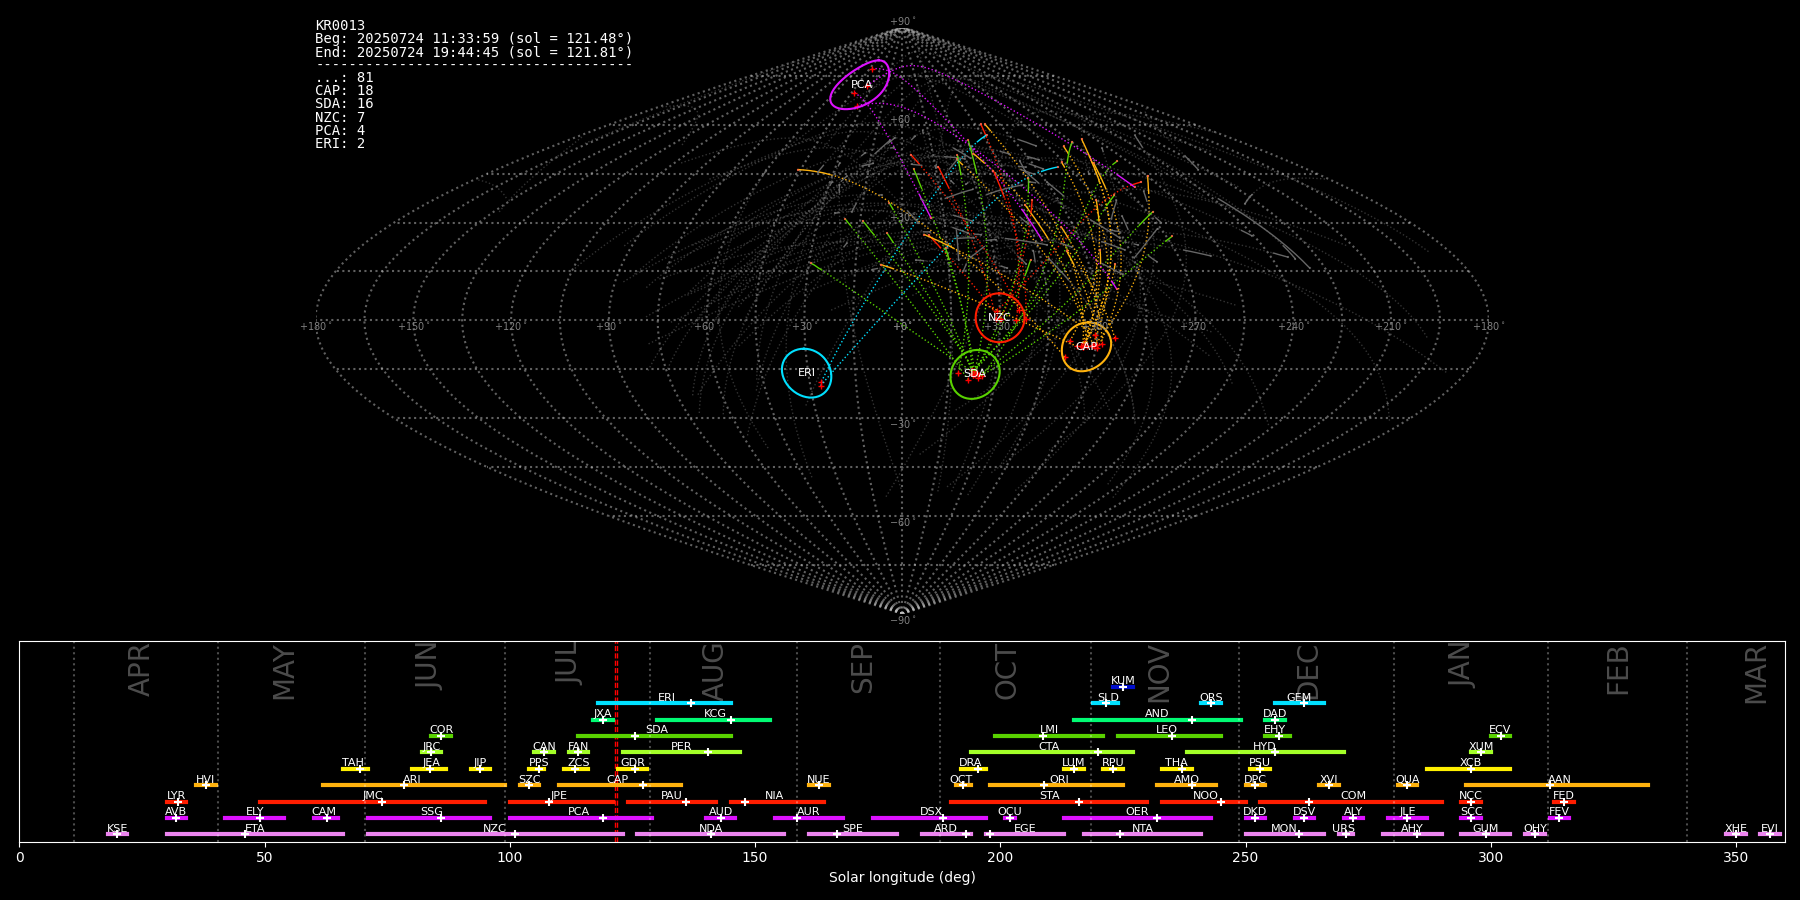This screenshot has width=1800, height=900.
Task: Click the LYR shower bar in timeline
Action: pyautogui.click(x=176, y=802)
